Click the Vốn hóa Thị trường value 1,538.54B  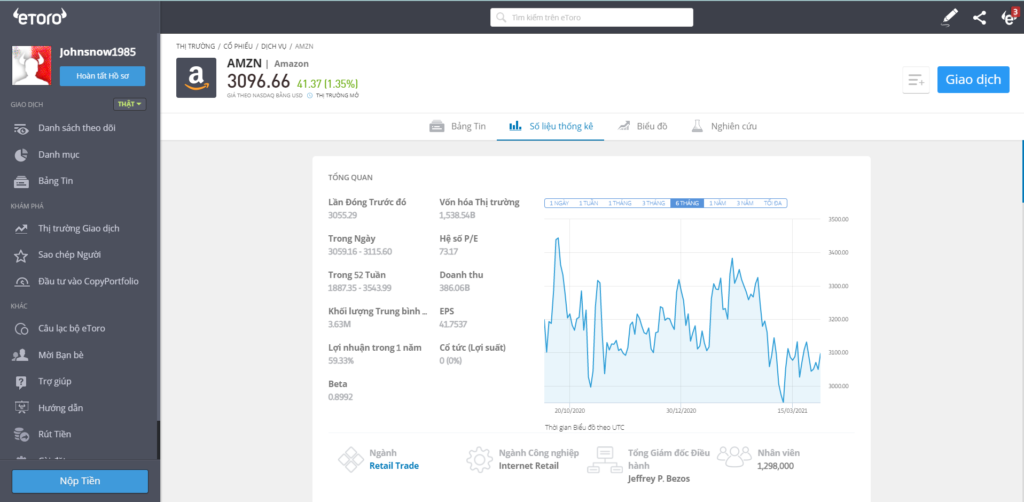[457, 215]
